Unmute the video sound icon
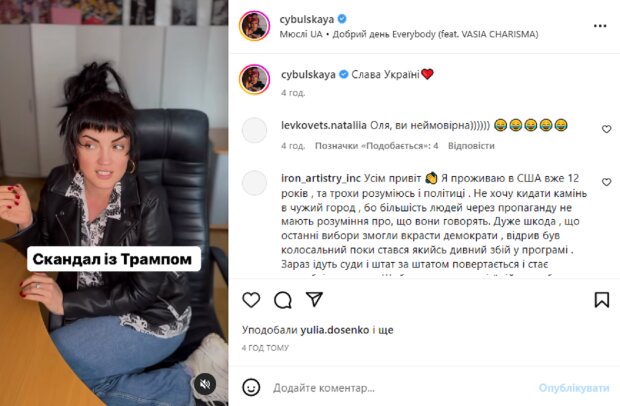The image size is (620, 406). [x=205, y=384]
